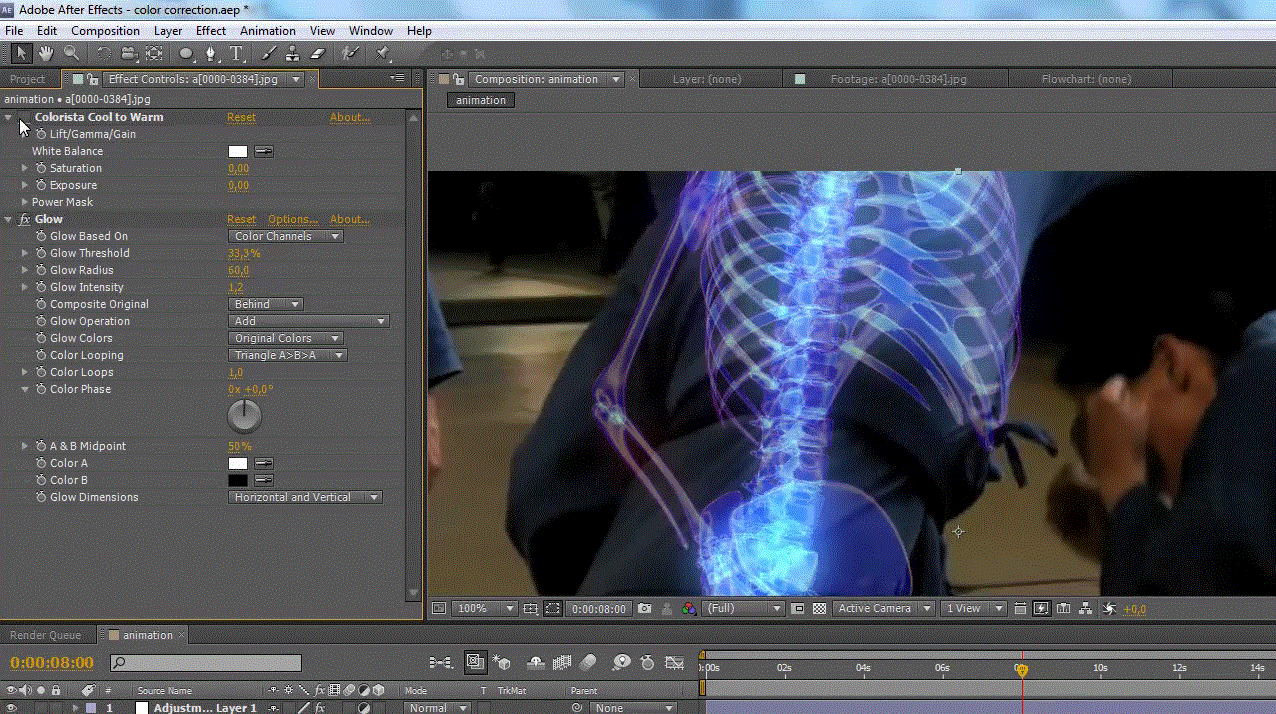Viewport: 1276px width, 714px height.
Task: Open the Effect menu
Action: [x=211, y=31]
